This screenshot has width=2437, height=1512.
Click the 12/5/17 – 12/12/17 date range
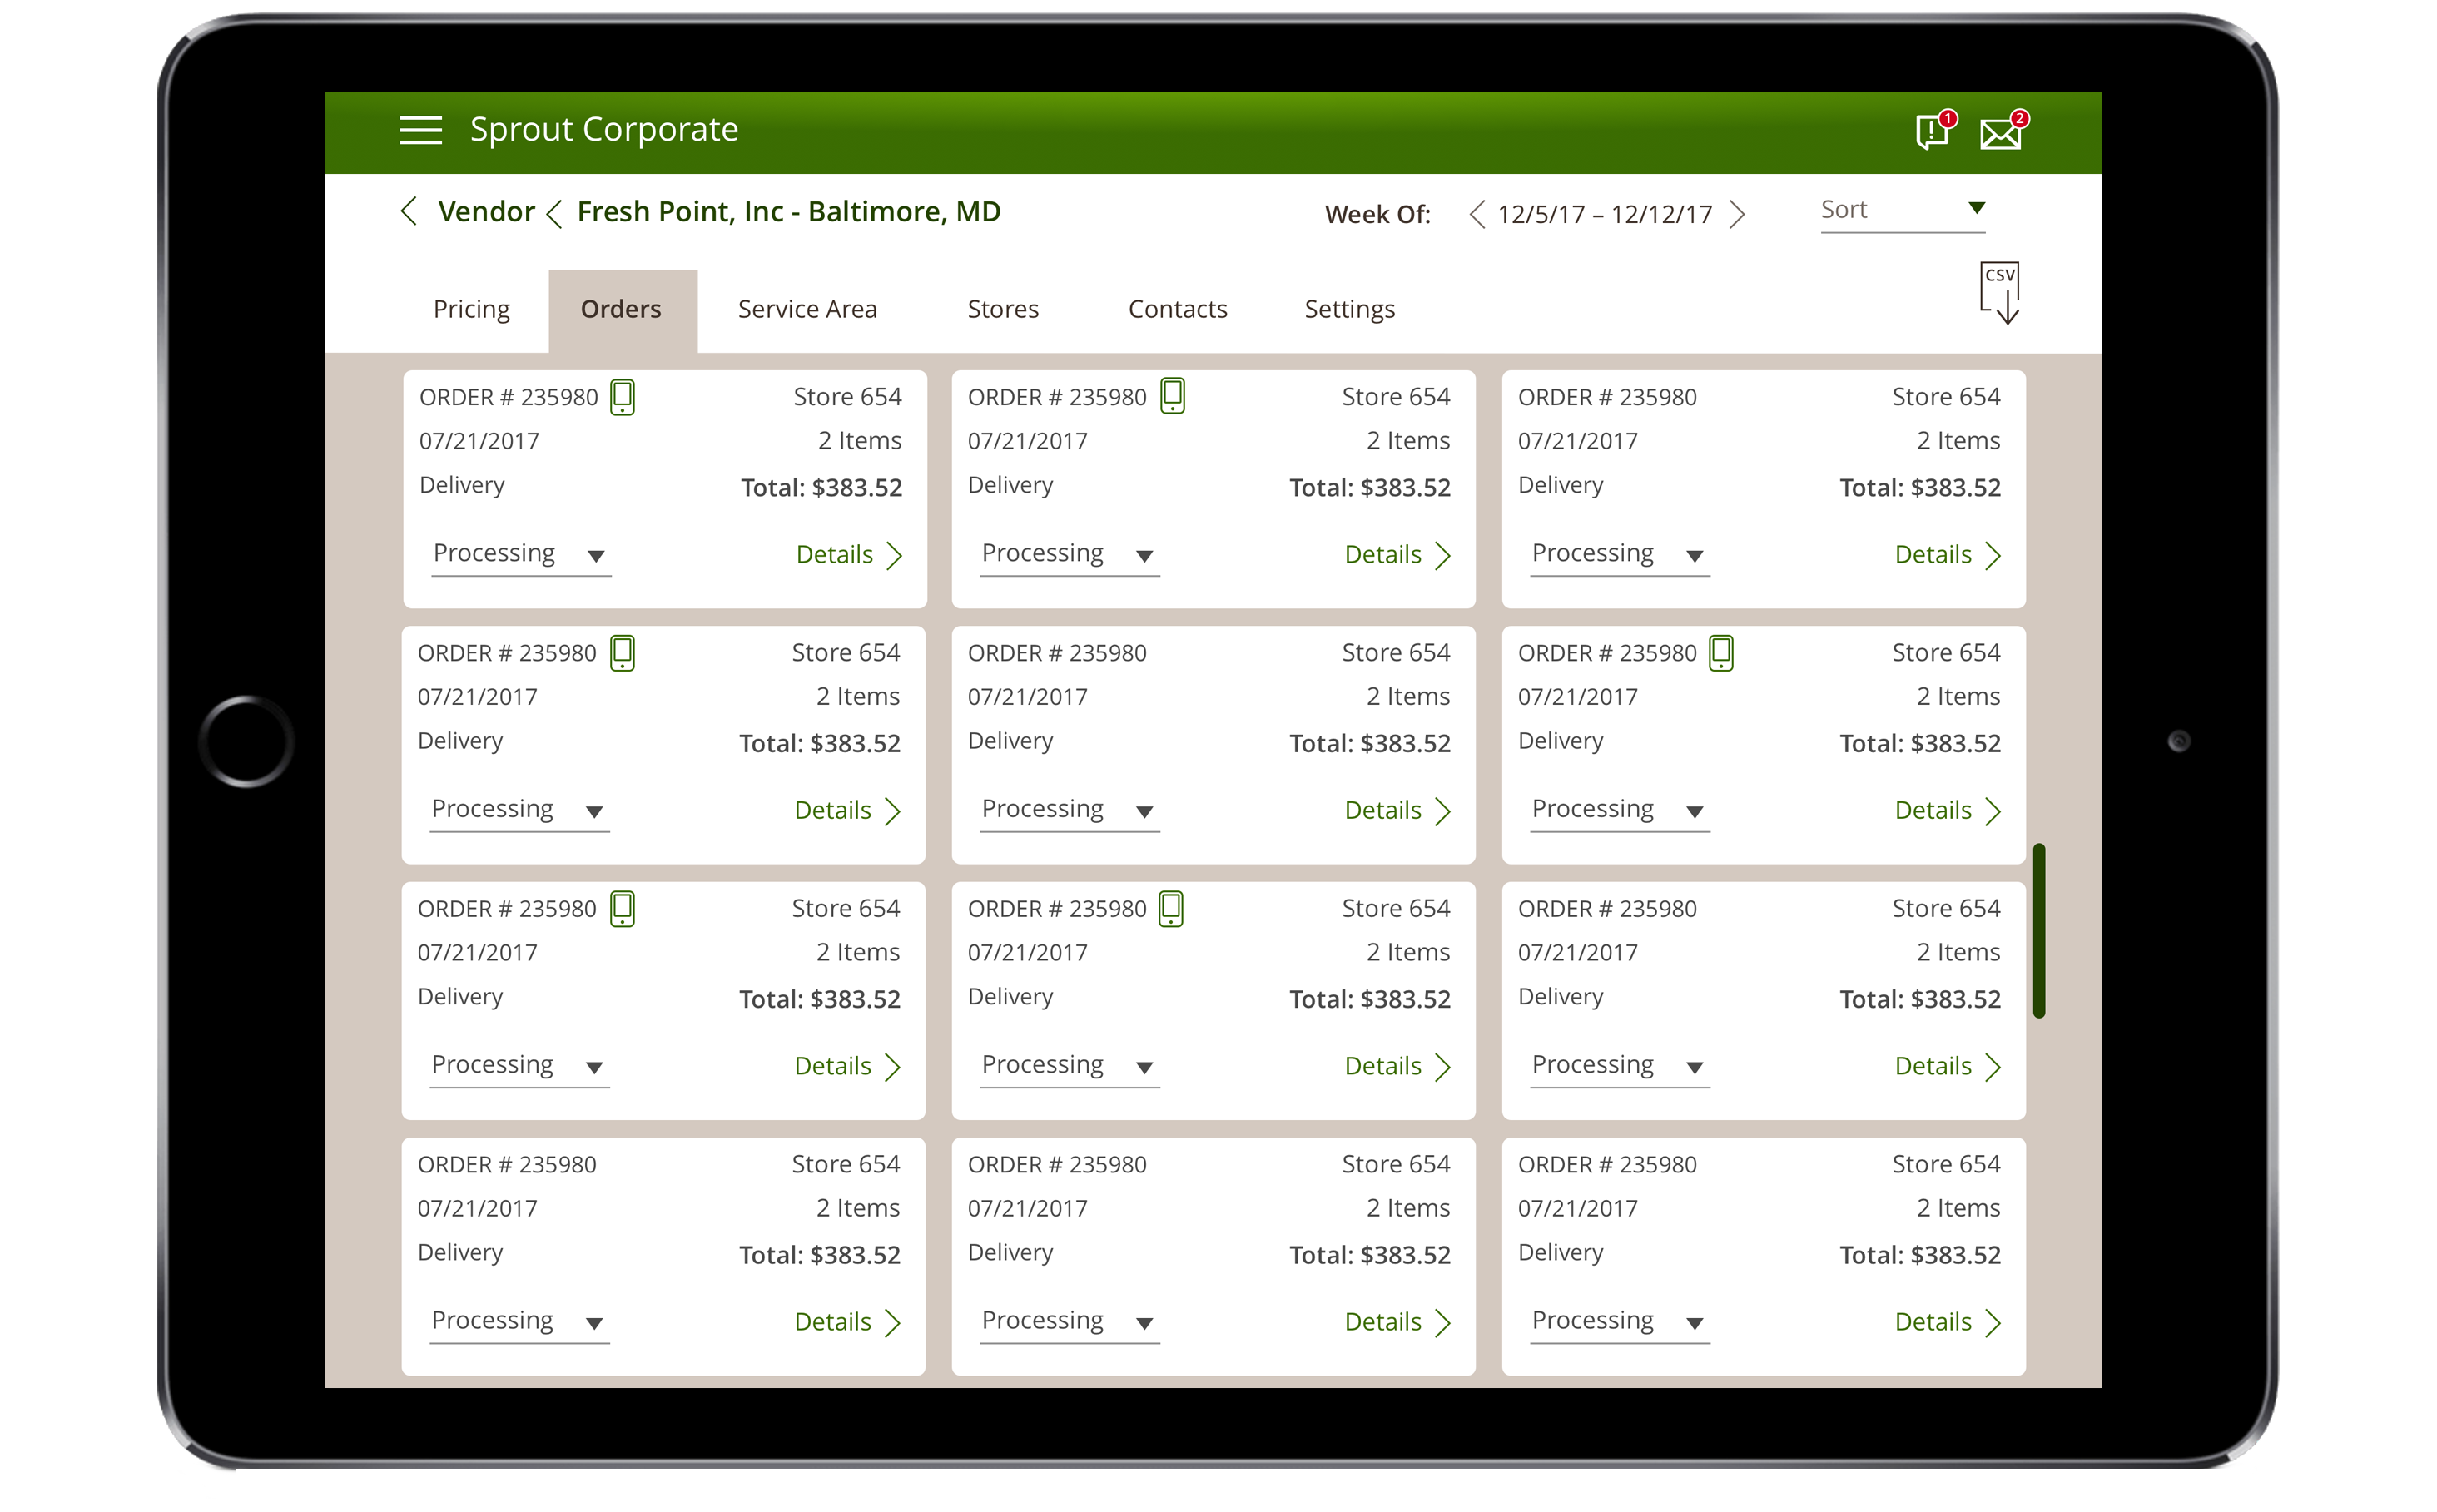1604,215
